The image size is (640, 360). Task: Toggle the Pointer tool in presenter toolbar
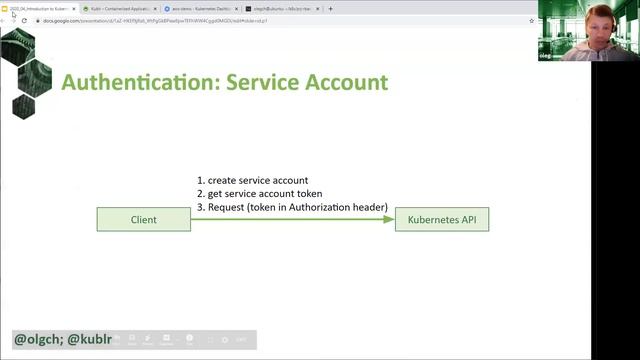pos(147,339)
